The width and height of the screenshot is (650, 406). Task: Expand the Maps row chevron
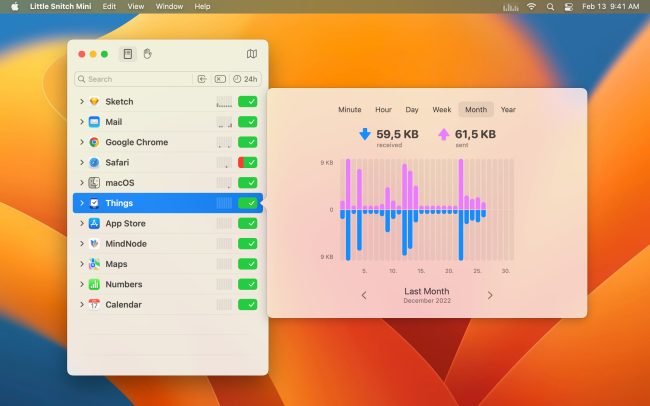[x=82, y=264]
